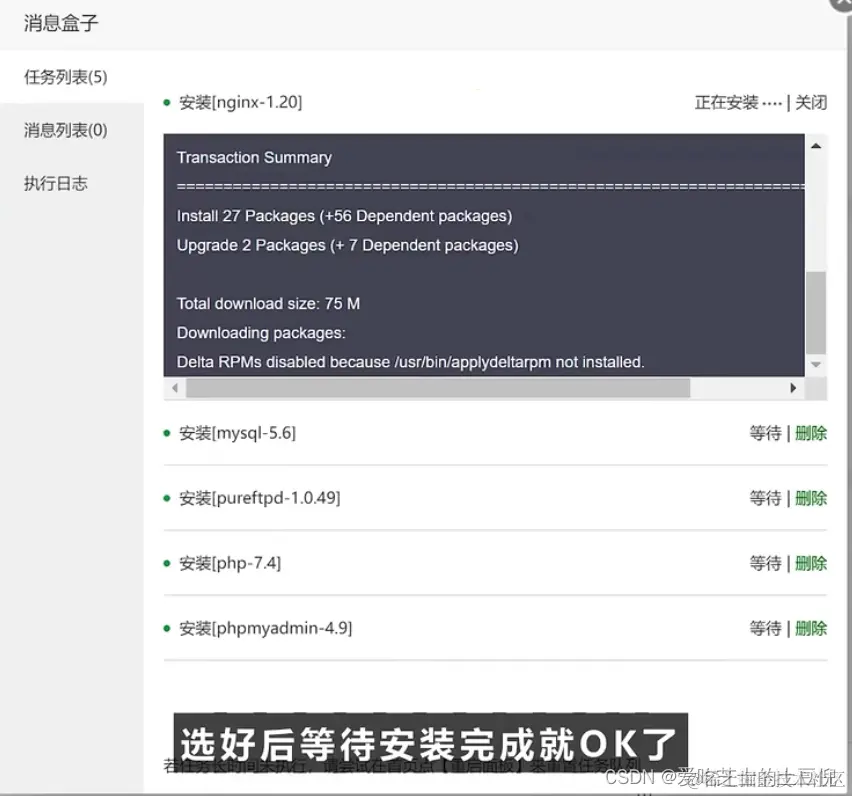This screenshot has height=796, width=852.
Task: Click the 'Transaction Summary' log line
Action: 254,158
